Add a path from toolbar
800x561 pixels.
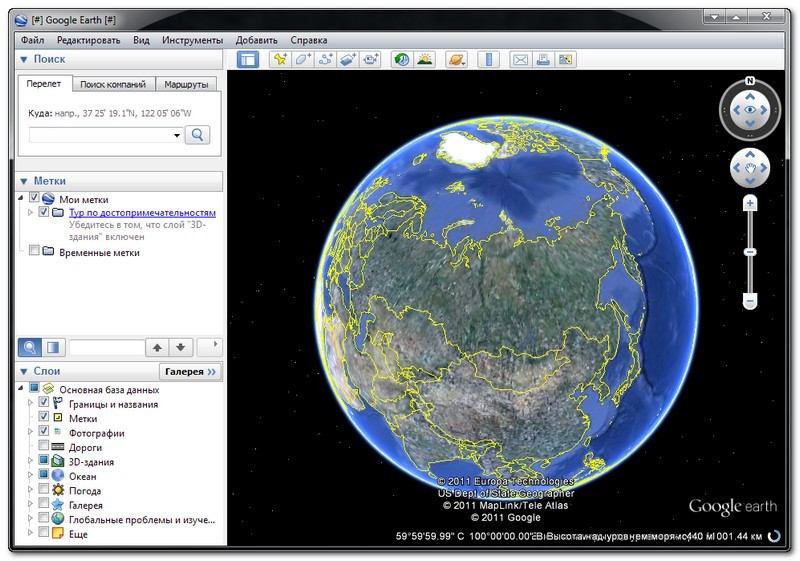point(325,60)
